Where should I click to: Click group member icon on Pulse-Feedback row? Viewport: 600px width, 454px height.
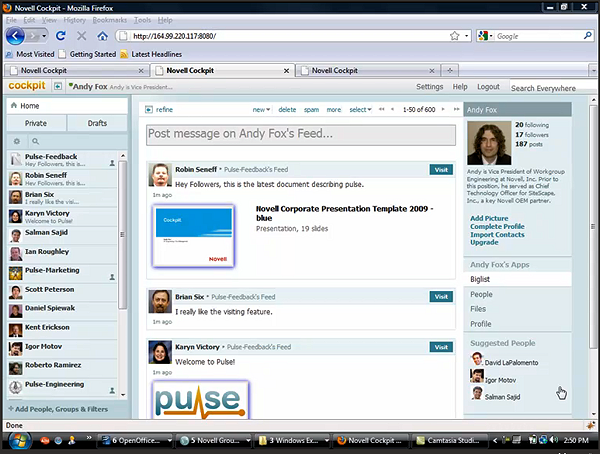coord(112,163)
